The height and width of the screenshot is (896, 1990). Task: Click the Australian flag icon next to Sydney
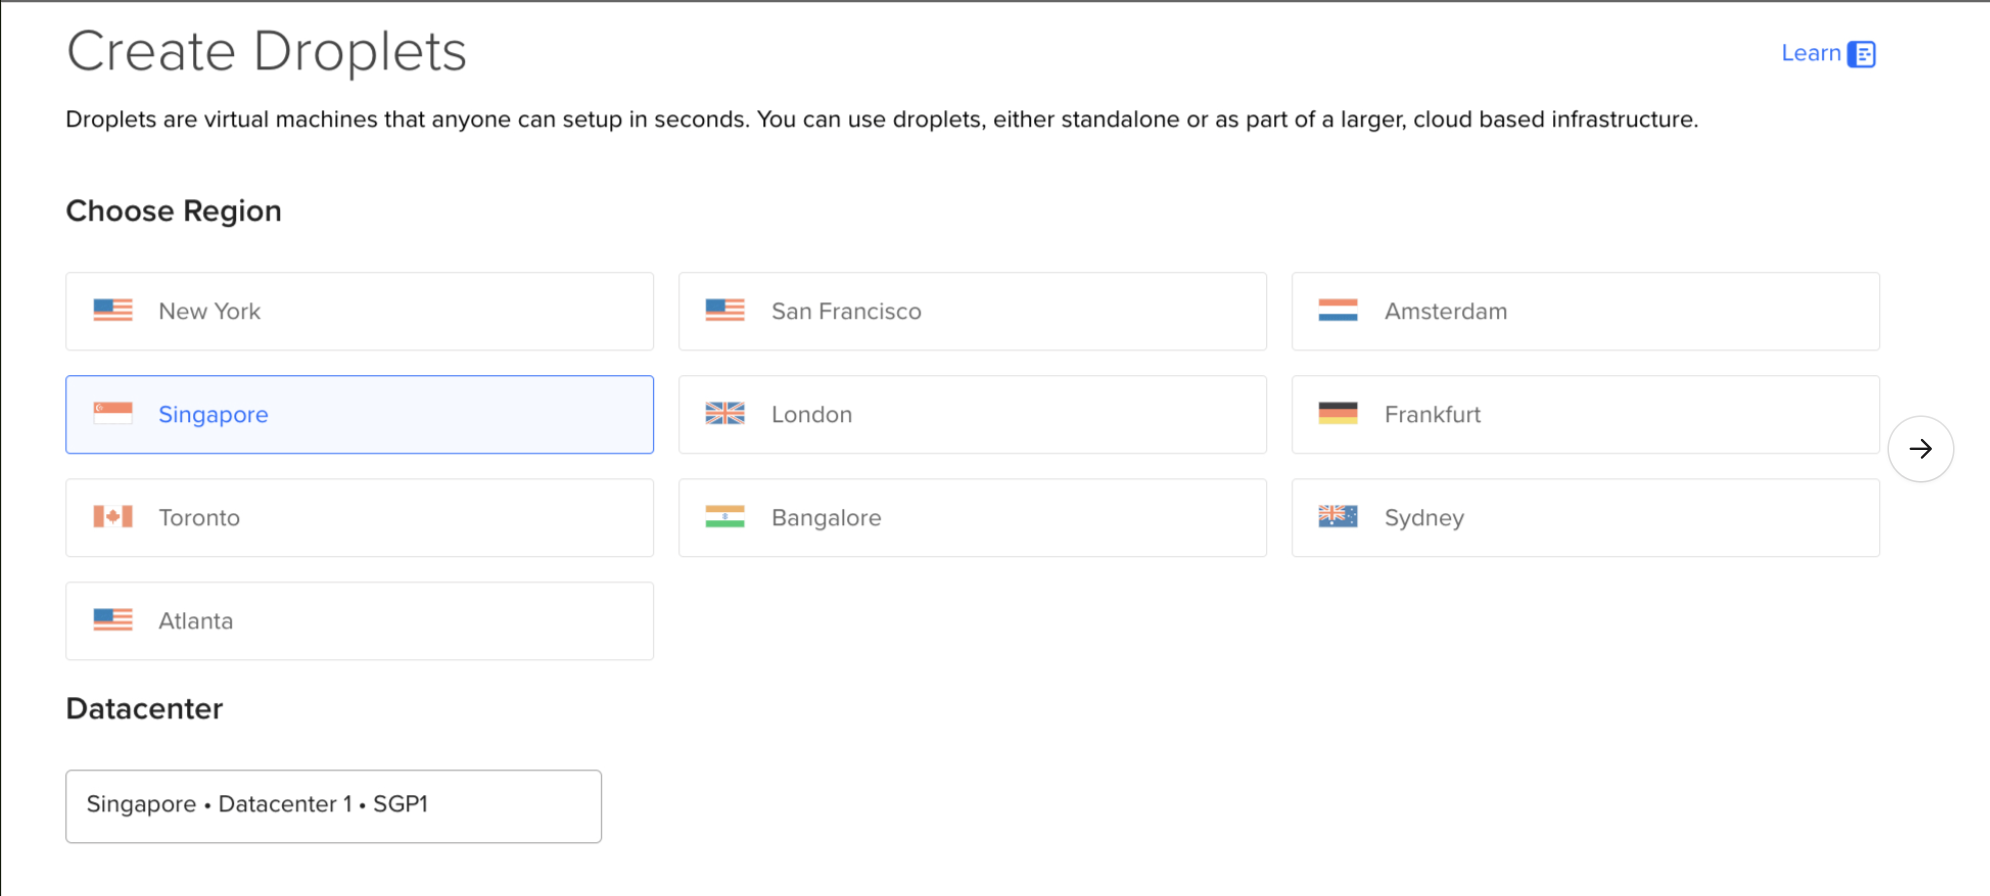[1339, 516]
